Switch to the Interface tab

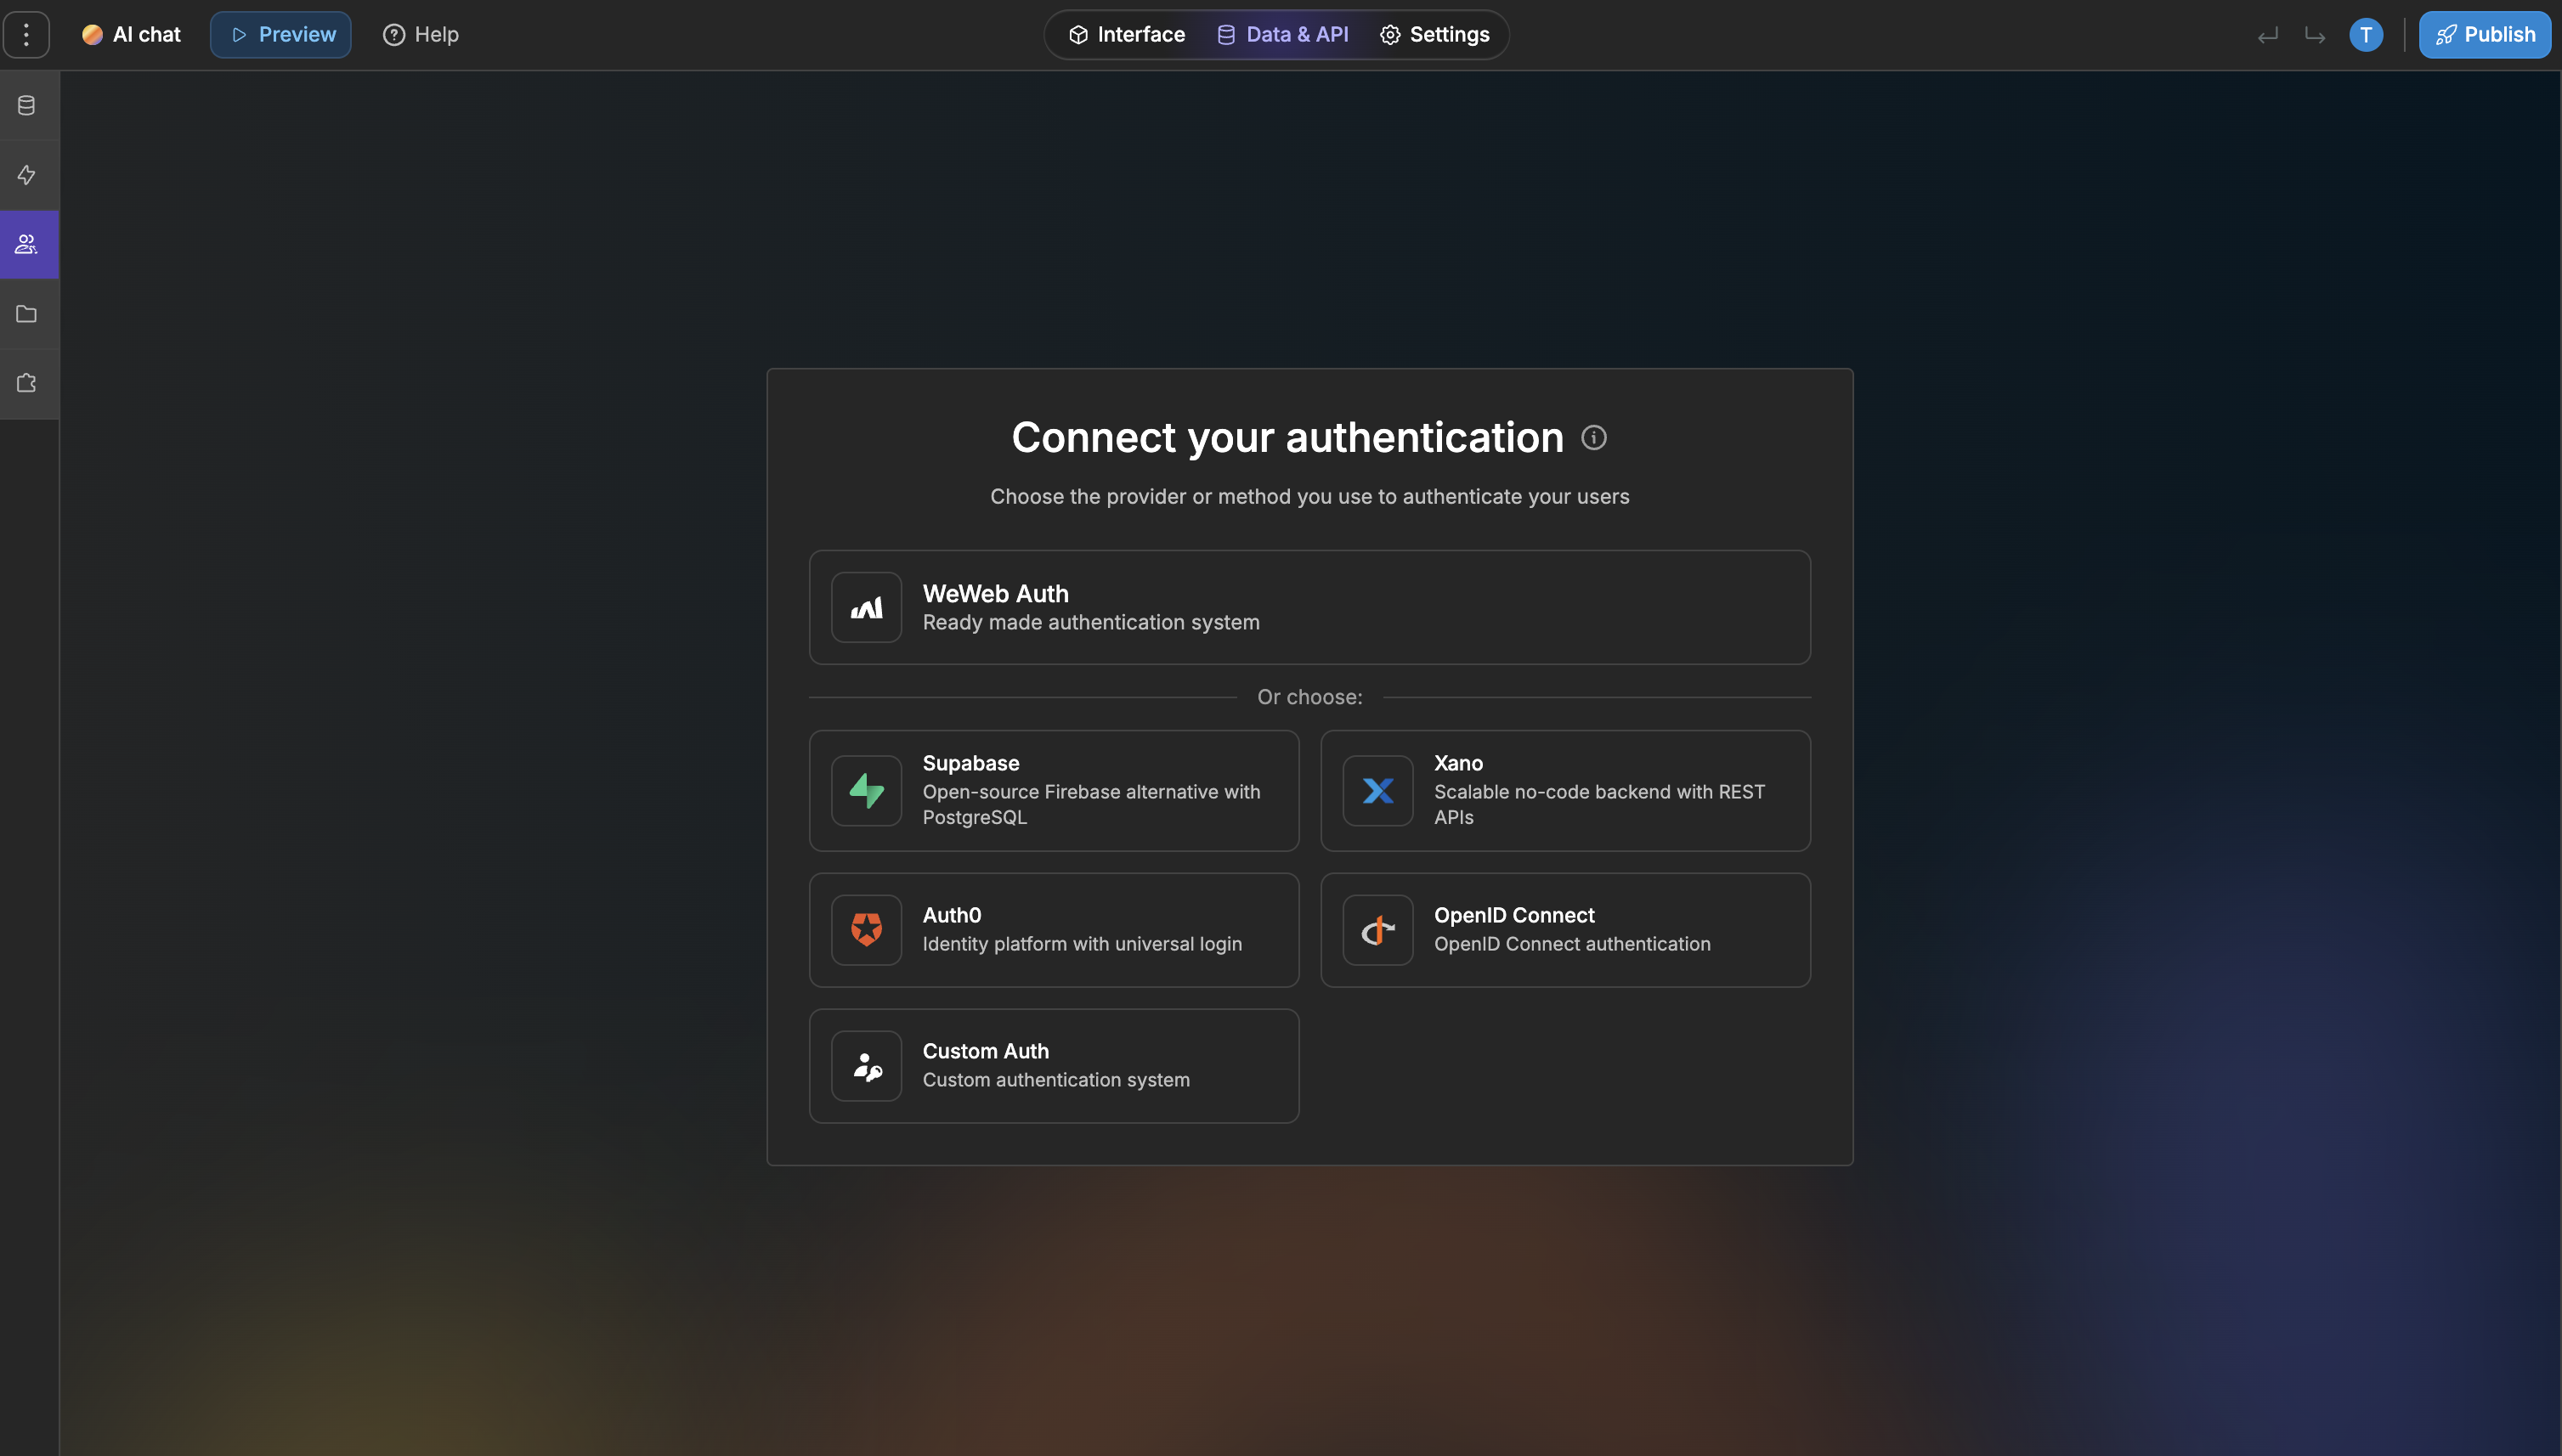[x=1127, y=35]
